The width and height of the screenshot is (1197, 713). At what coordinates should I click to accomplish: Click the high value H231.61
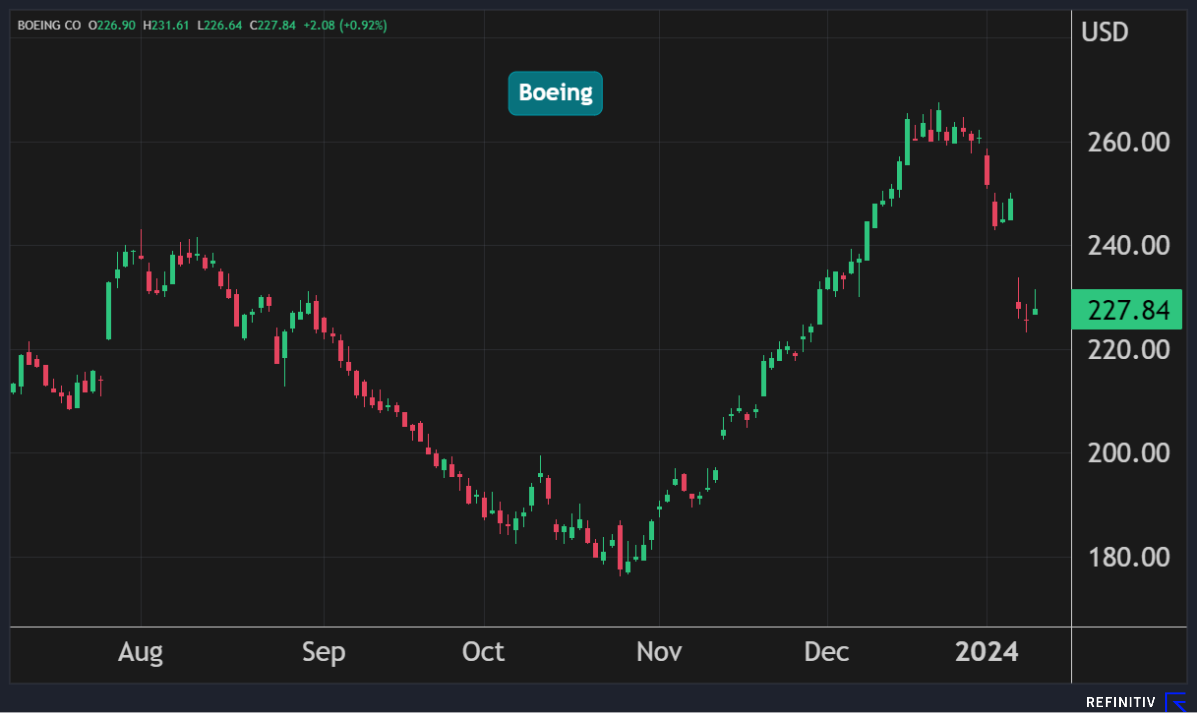coord(166,25)
